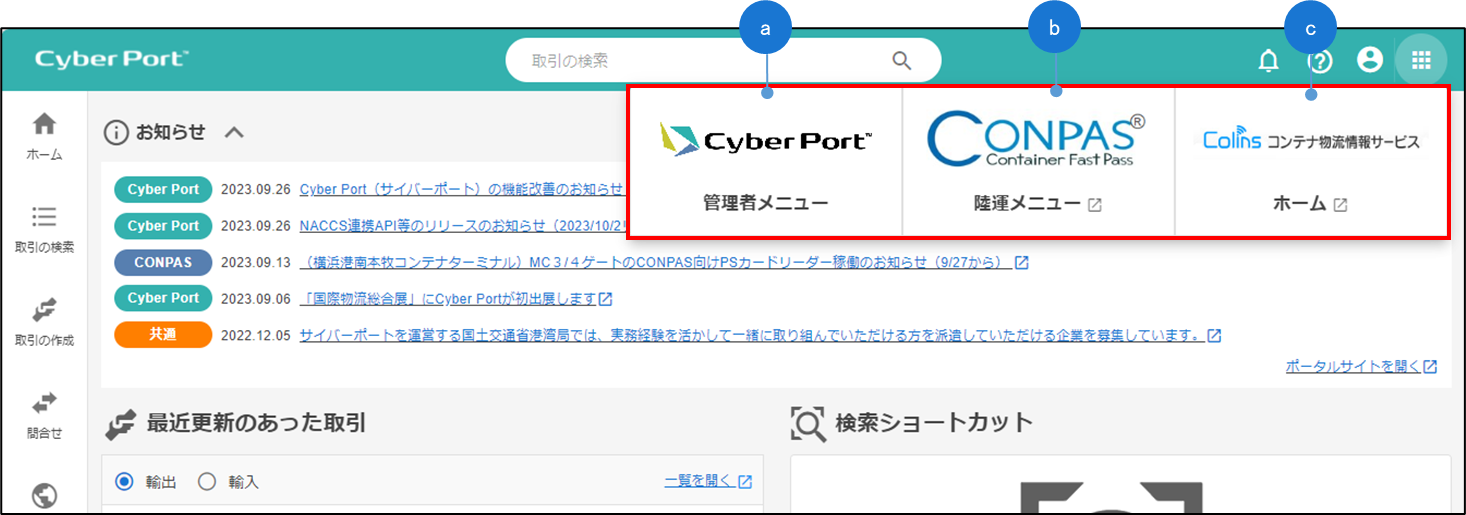Click the notification bell icon
1466x515 pixels.
1268,61
